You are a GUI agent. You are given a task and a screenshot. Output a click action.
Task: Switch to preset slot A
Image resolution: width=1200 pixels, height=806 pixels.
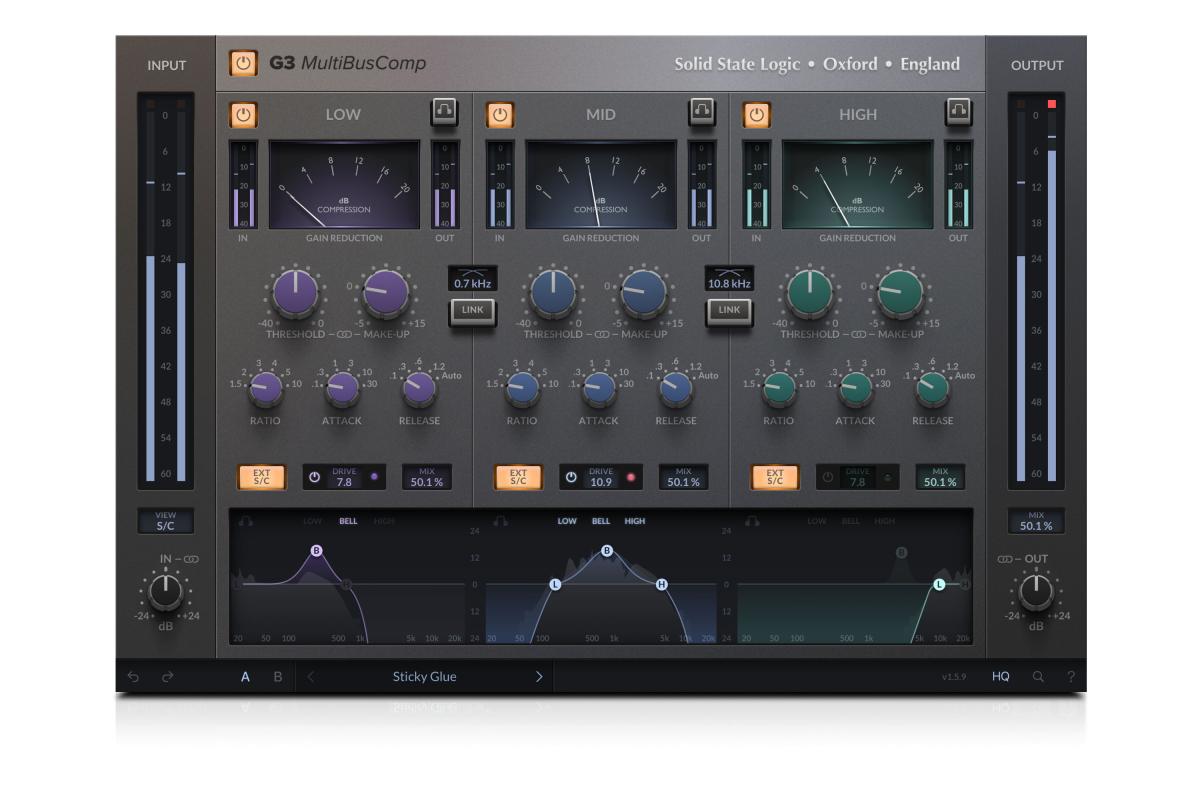[245, 677]
